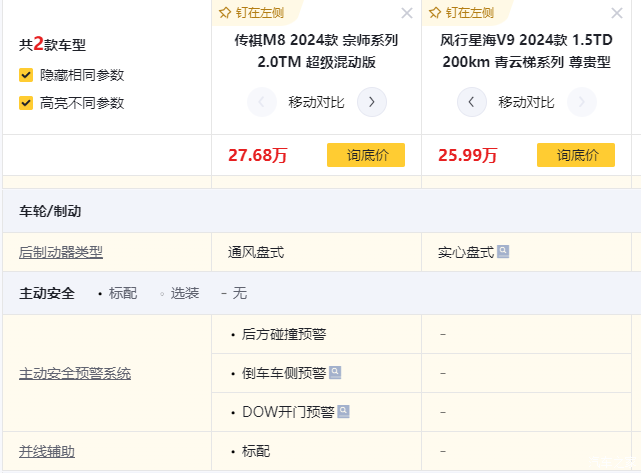This screenshot has height=473, width=641.
Task: Select the 25.99万 price
Action: click(x=468, y=155)
